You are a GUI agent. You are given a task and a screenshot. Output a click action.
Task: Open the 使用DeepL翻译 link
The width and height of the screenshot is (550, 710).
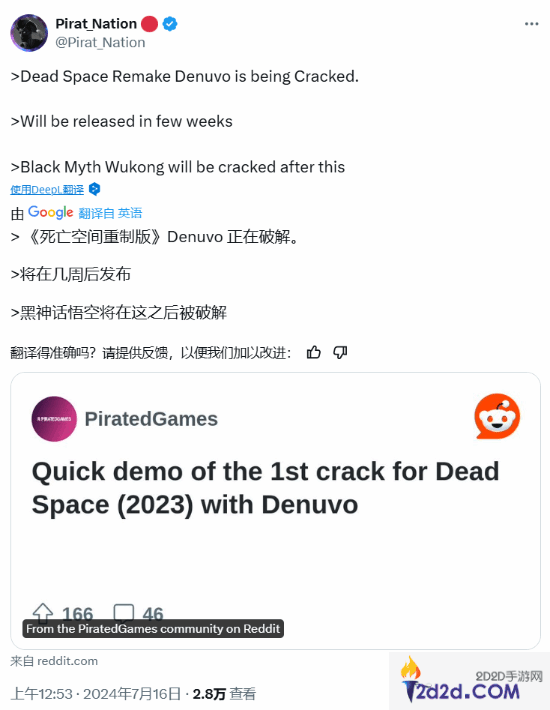(47, 190)
